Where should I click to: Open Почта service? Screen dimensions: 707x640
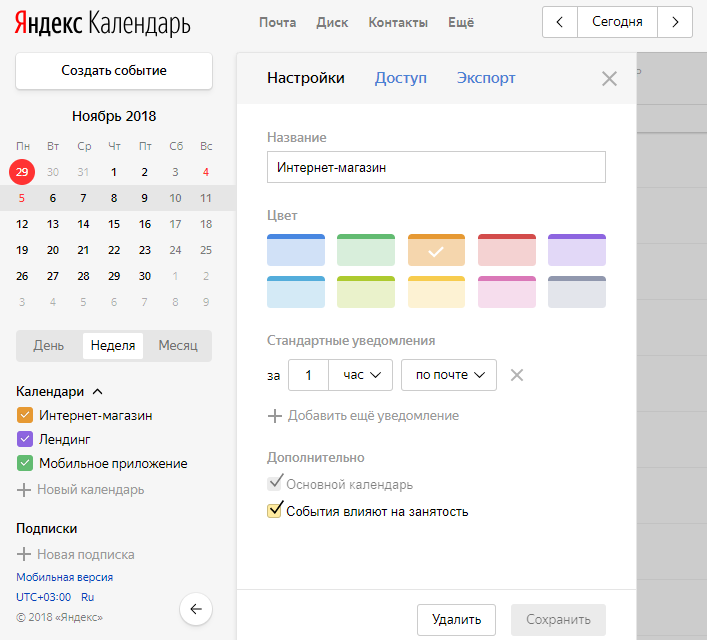pos(277,23)
